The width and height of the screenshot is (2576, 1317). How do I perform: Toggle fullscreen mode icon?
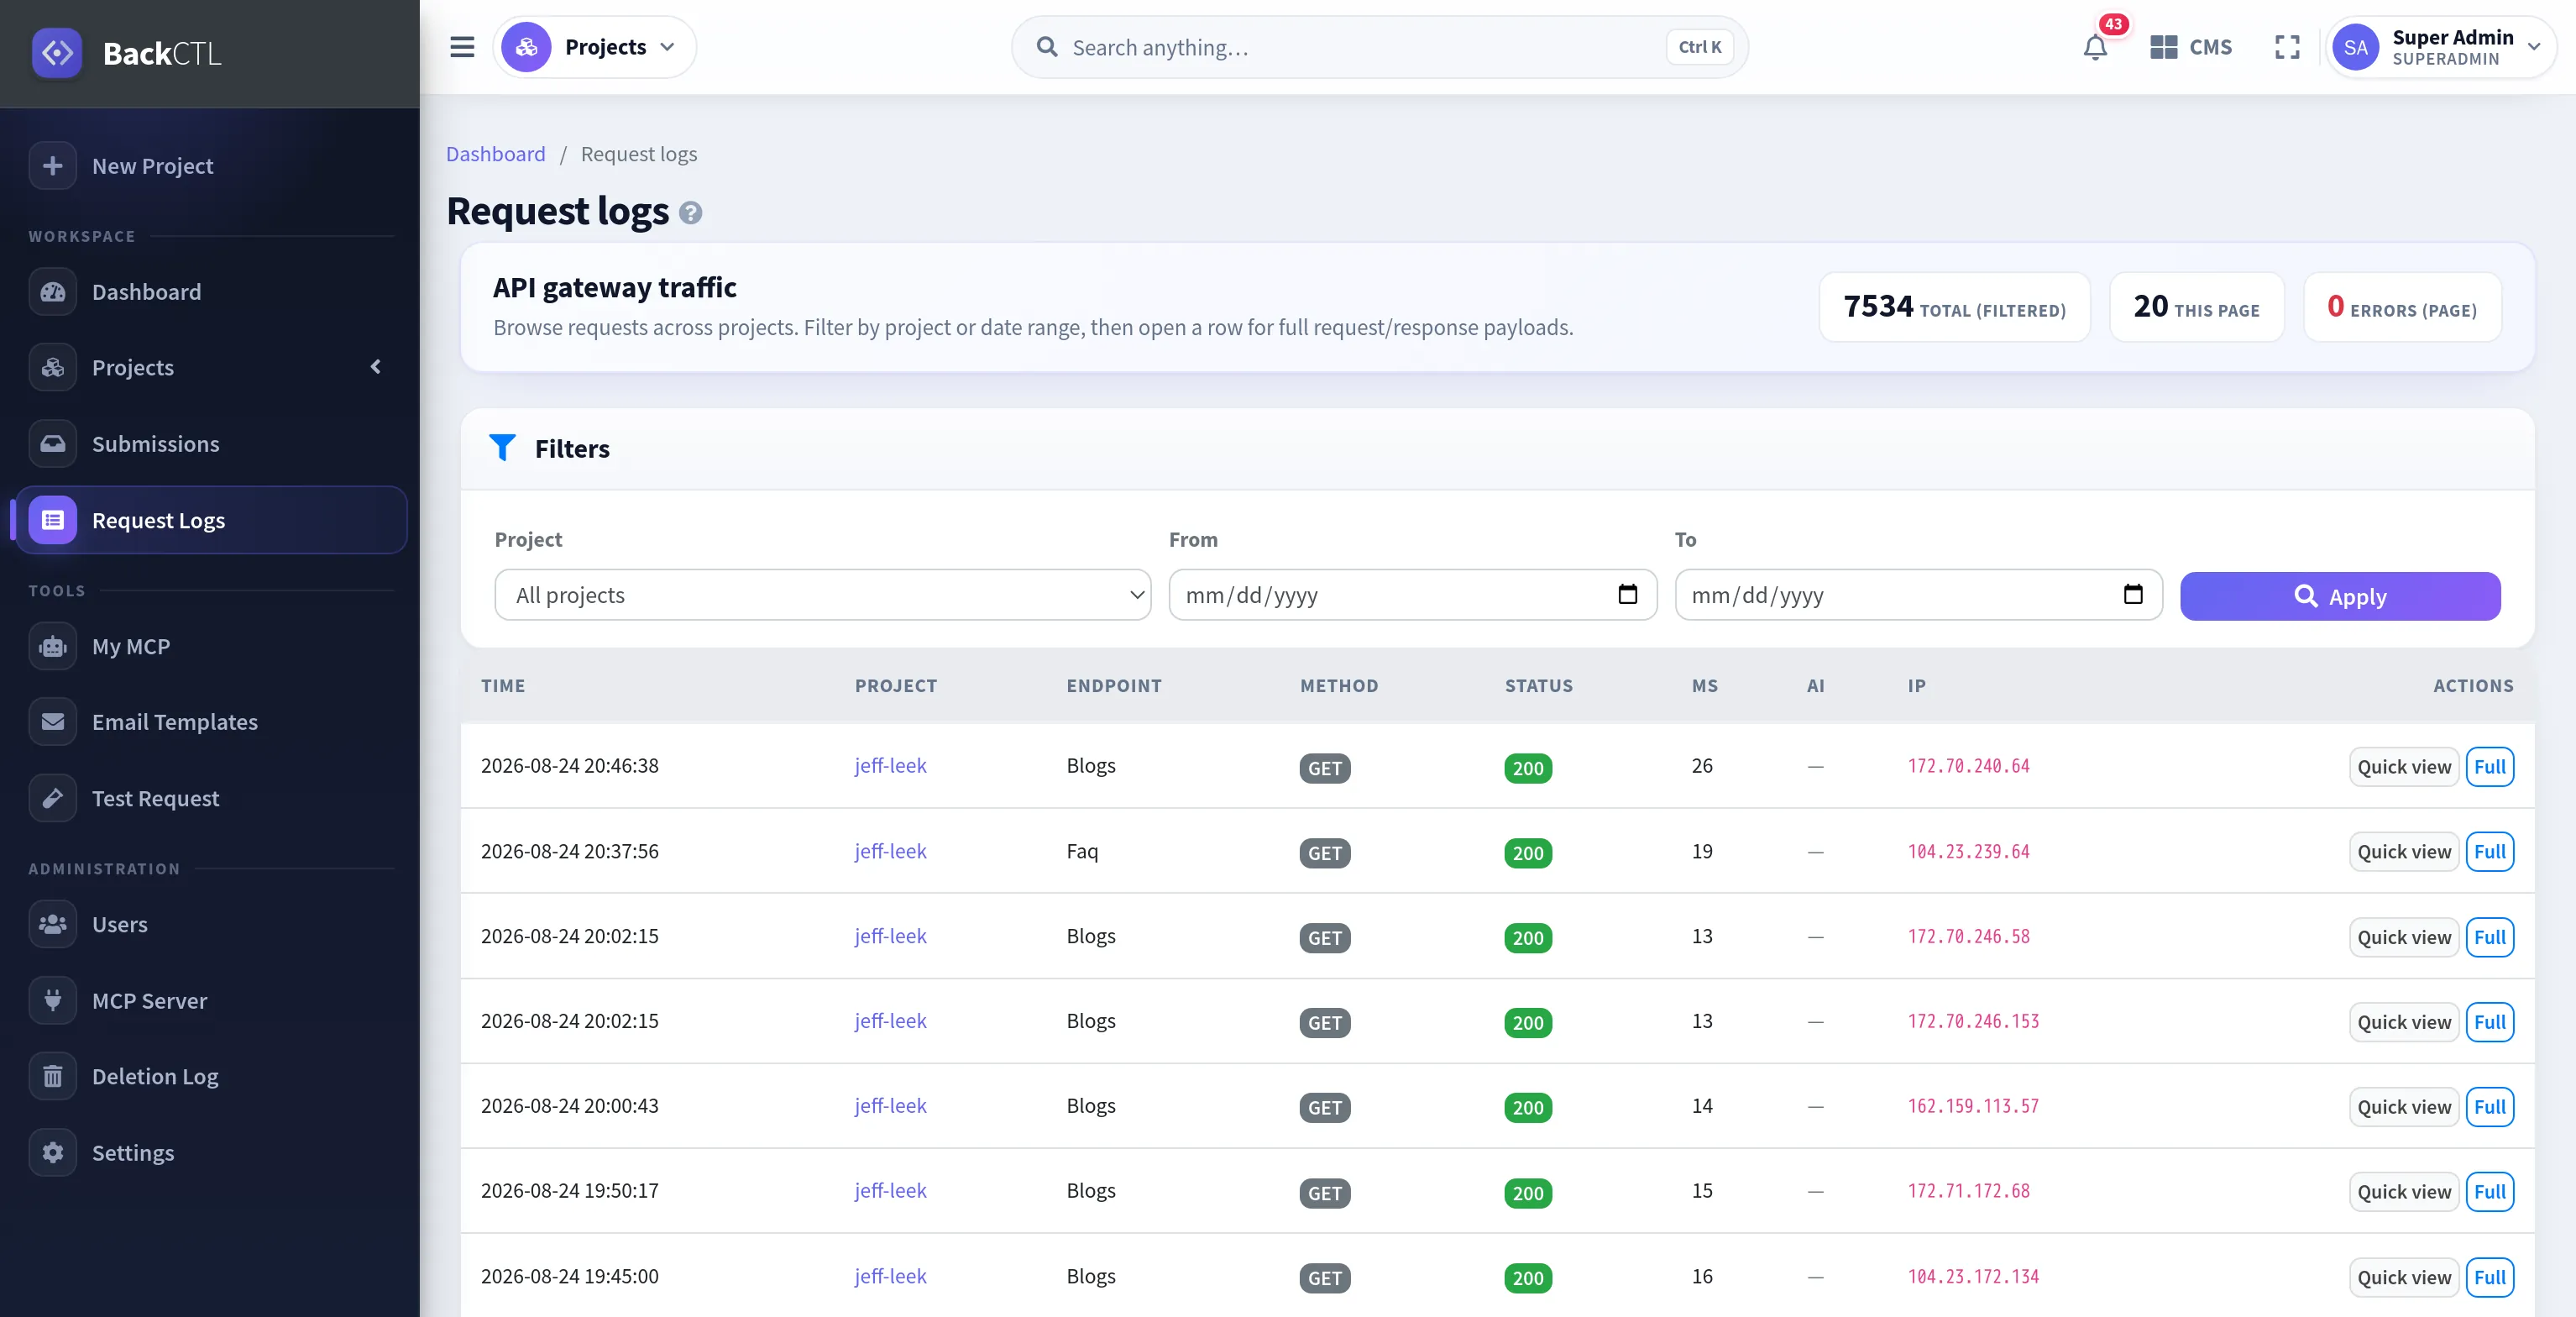(2287, 47)
